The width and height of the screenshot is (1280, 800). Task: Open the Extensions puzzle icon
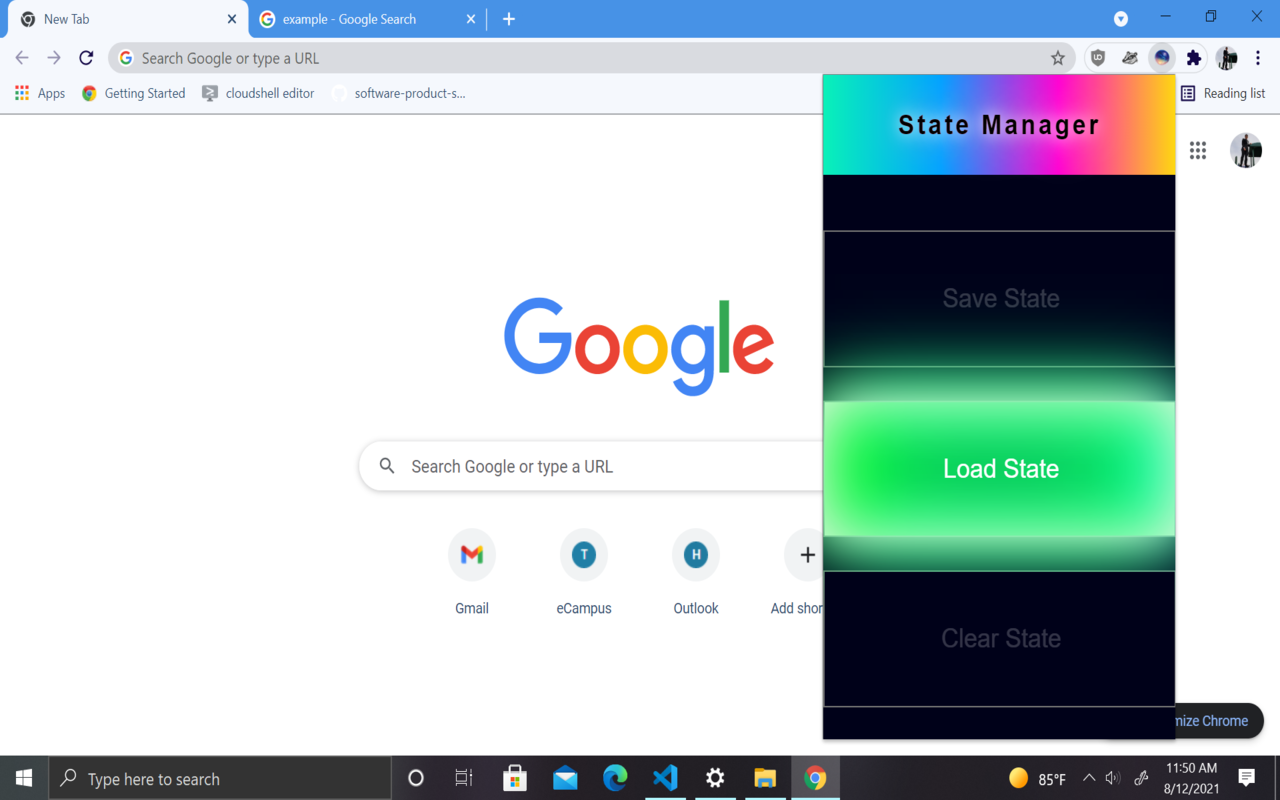(1193, 58)
